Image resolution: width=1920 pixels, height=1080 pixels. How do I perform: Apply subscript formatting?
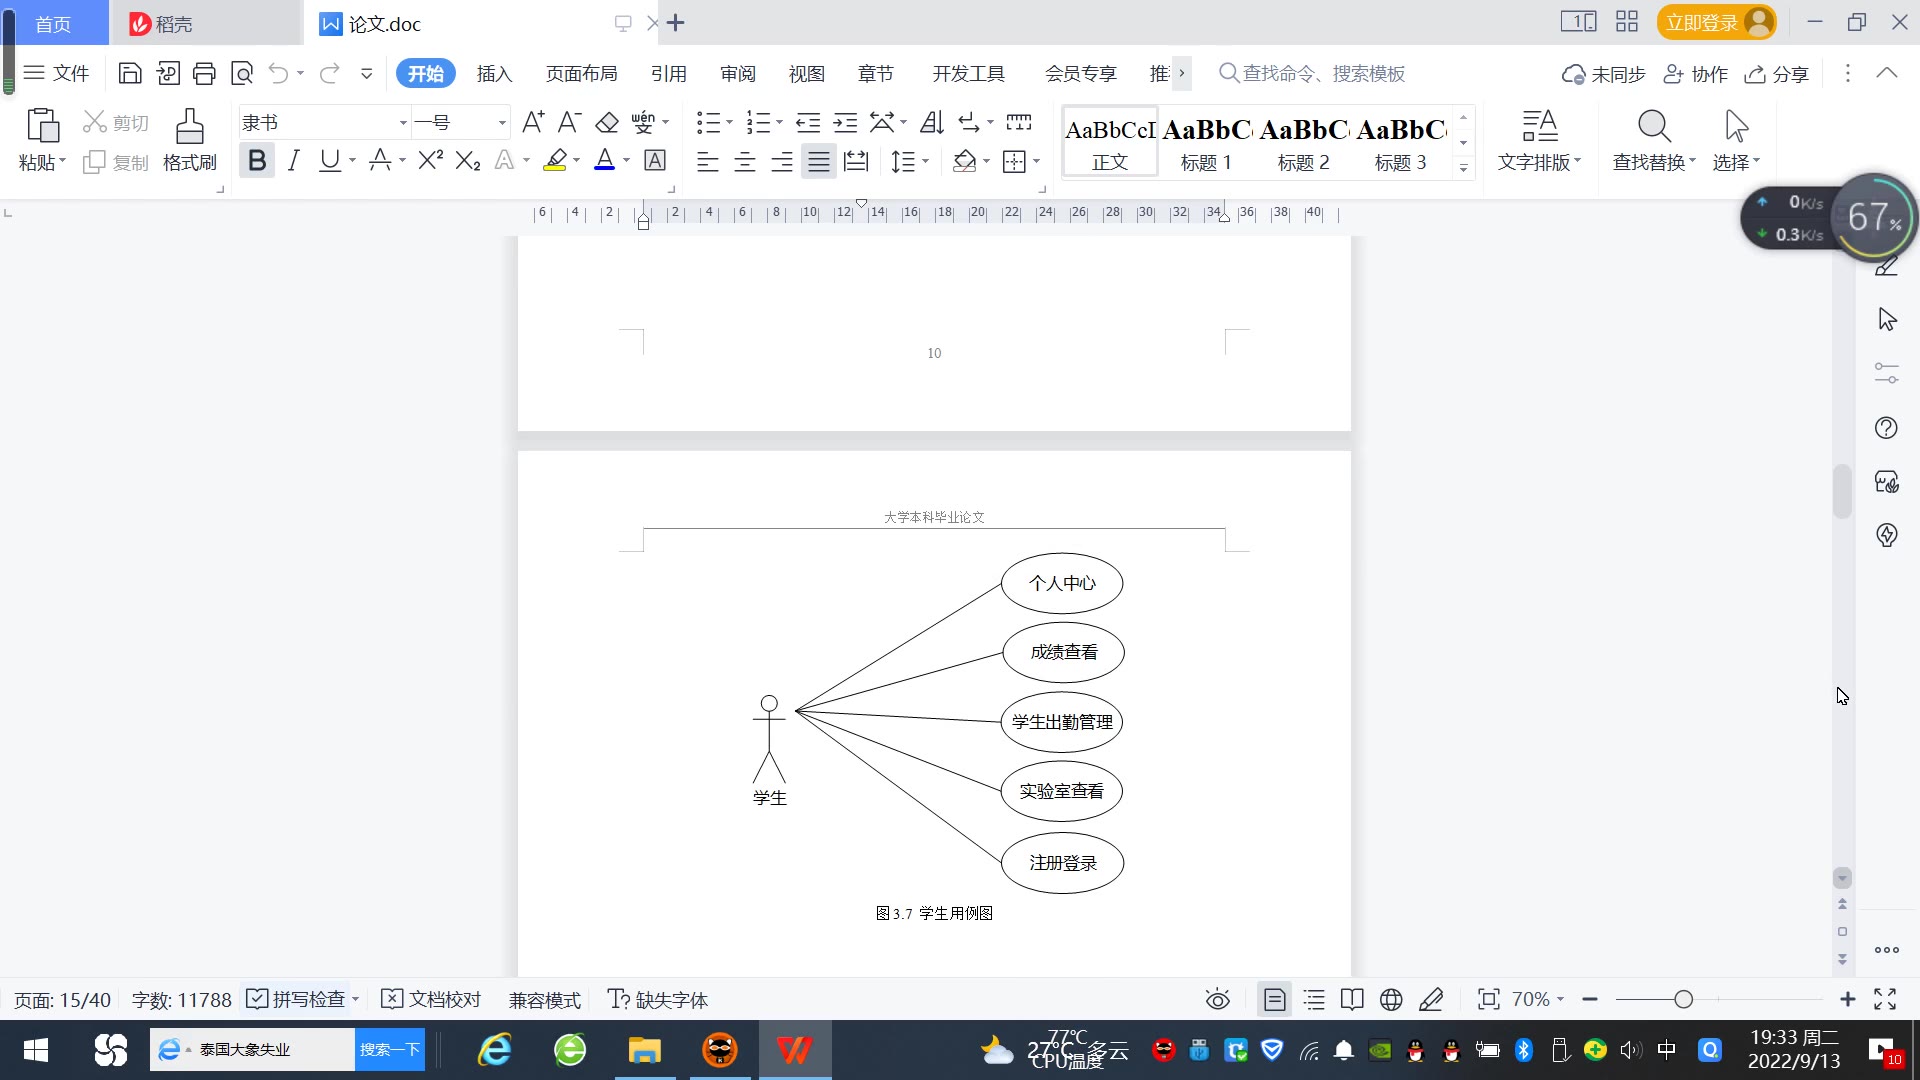(468, 160)
